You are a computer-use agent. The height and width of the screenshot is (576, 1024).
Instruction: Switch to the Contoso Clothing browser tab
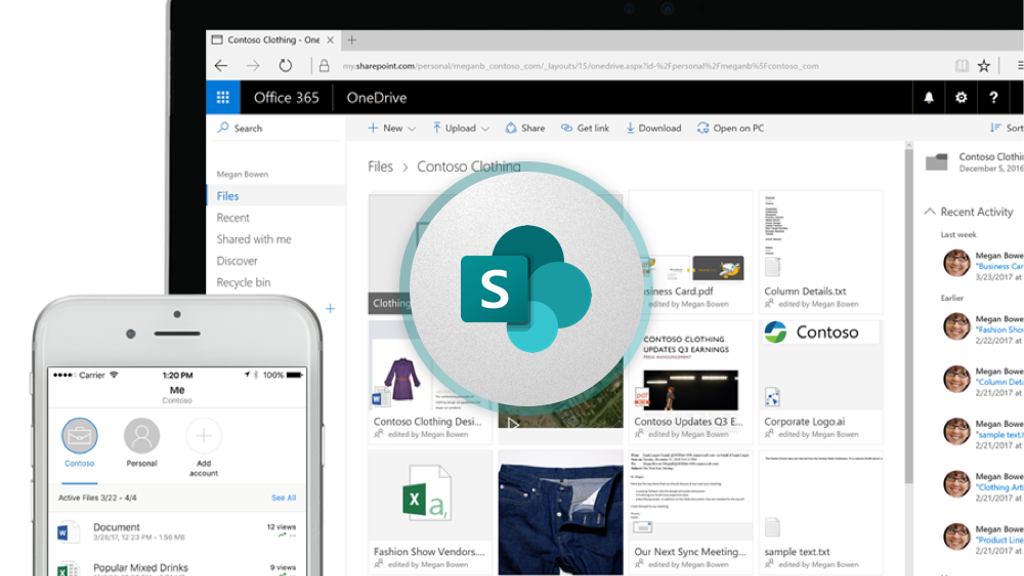pos(272,40)
